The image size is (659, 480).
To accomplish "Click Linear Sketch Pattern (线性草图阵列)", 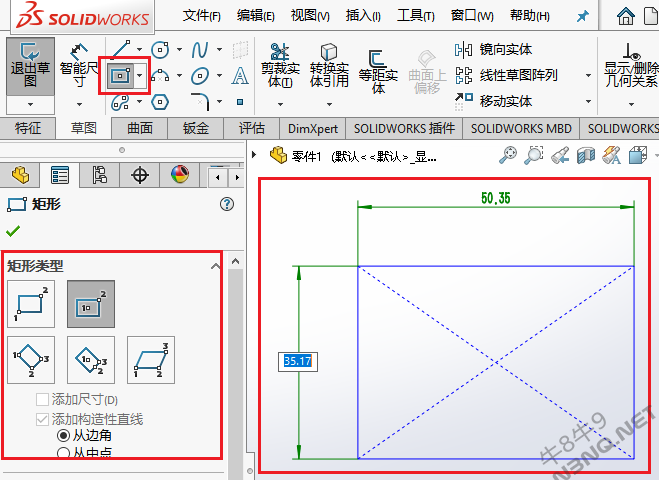I will (506, 76).
